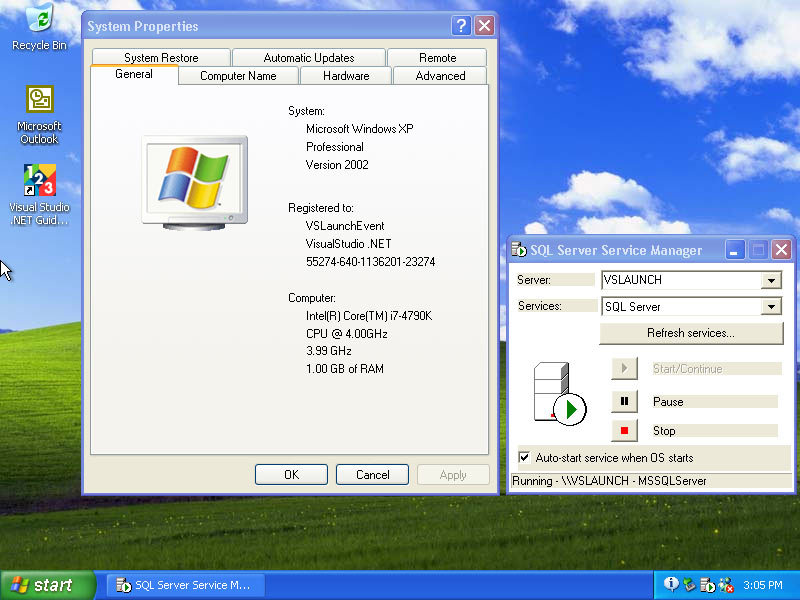Select the Visual Studio .NET Guide shortcut

[39, 195]
